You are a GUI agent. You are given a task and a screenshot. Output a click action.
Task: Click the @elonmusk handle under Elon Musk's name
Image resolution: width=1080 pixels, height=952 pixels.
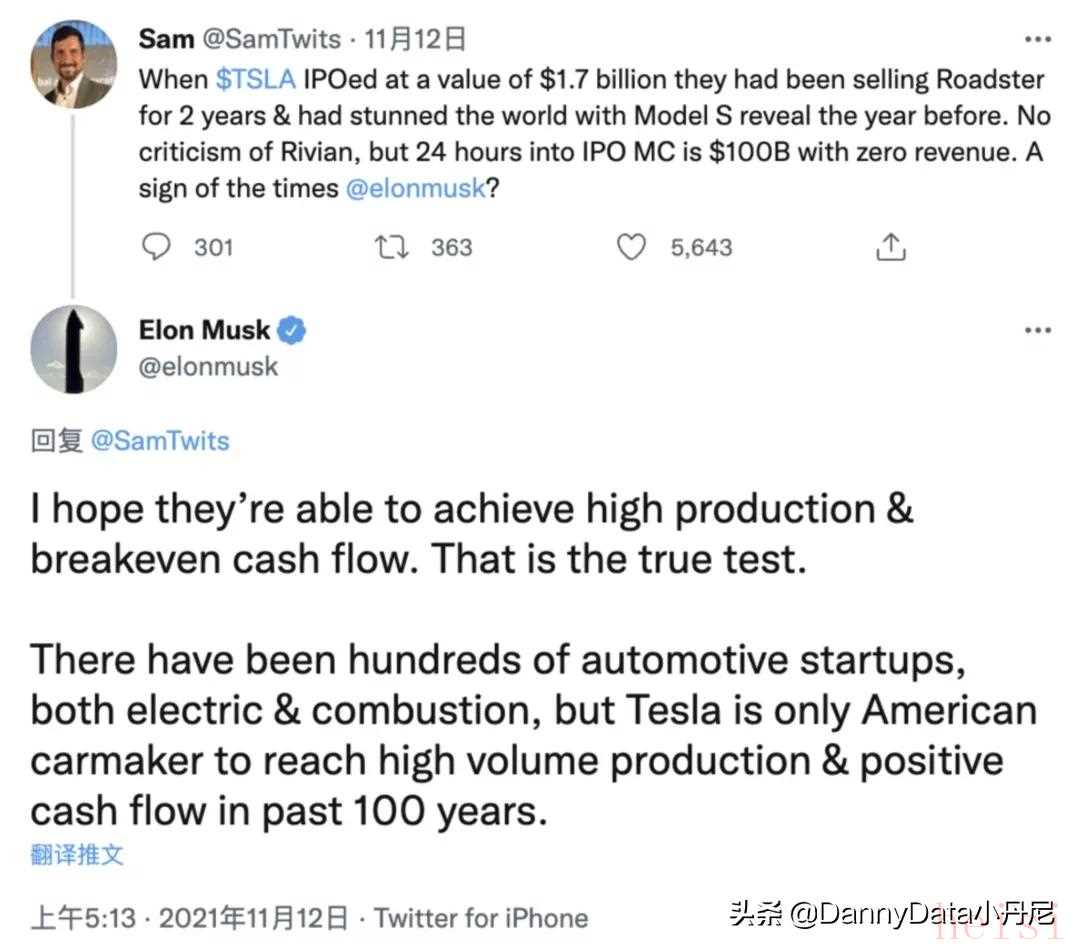tap(208, 367)
